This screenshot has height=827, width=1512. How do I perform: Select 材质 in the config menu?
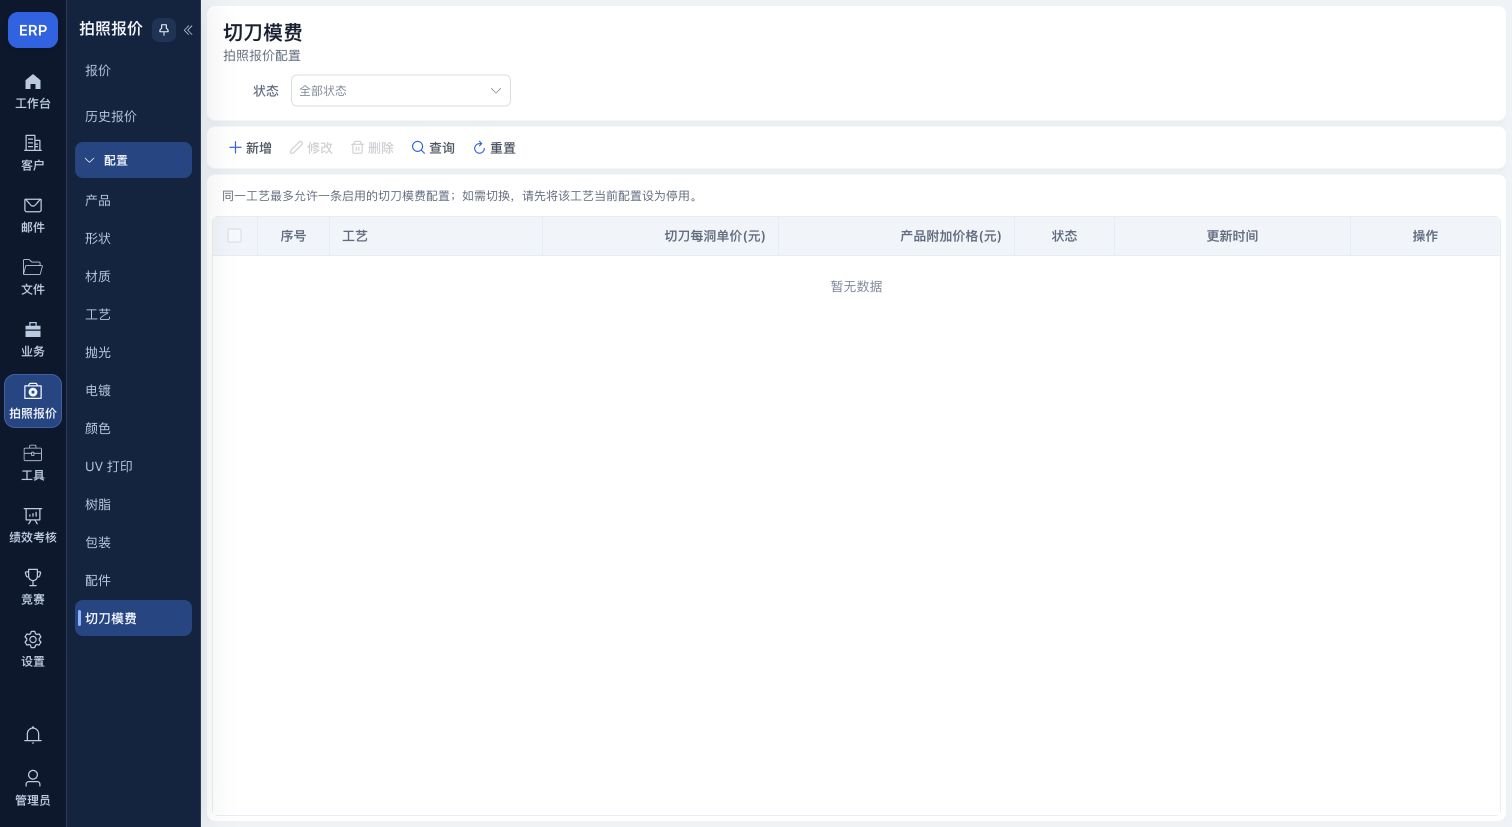[133, 276]
